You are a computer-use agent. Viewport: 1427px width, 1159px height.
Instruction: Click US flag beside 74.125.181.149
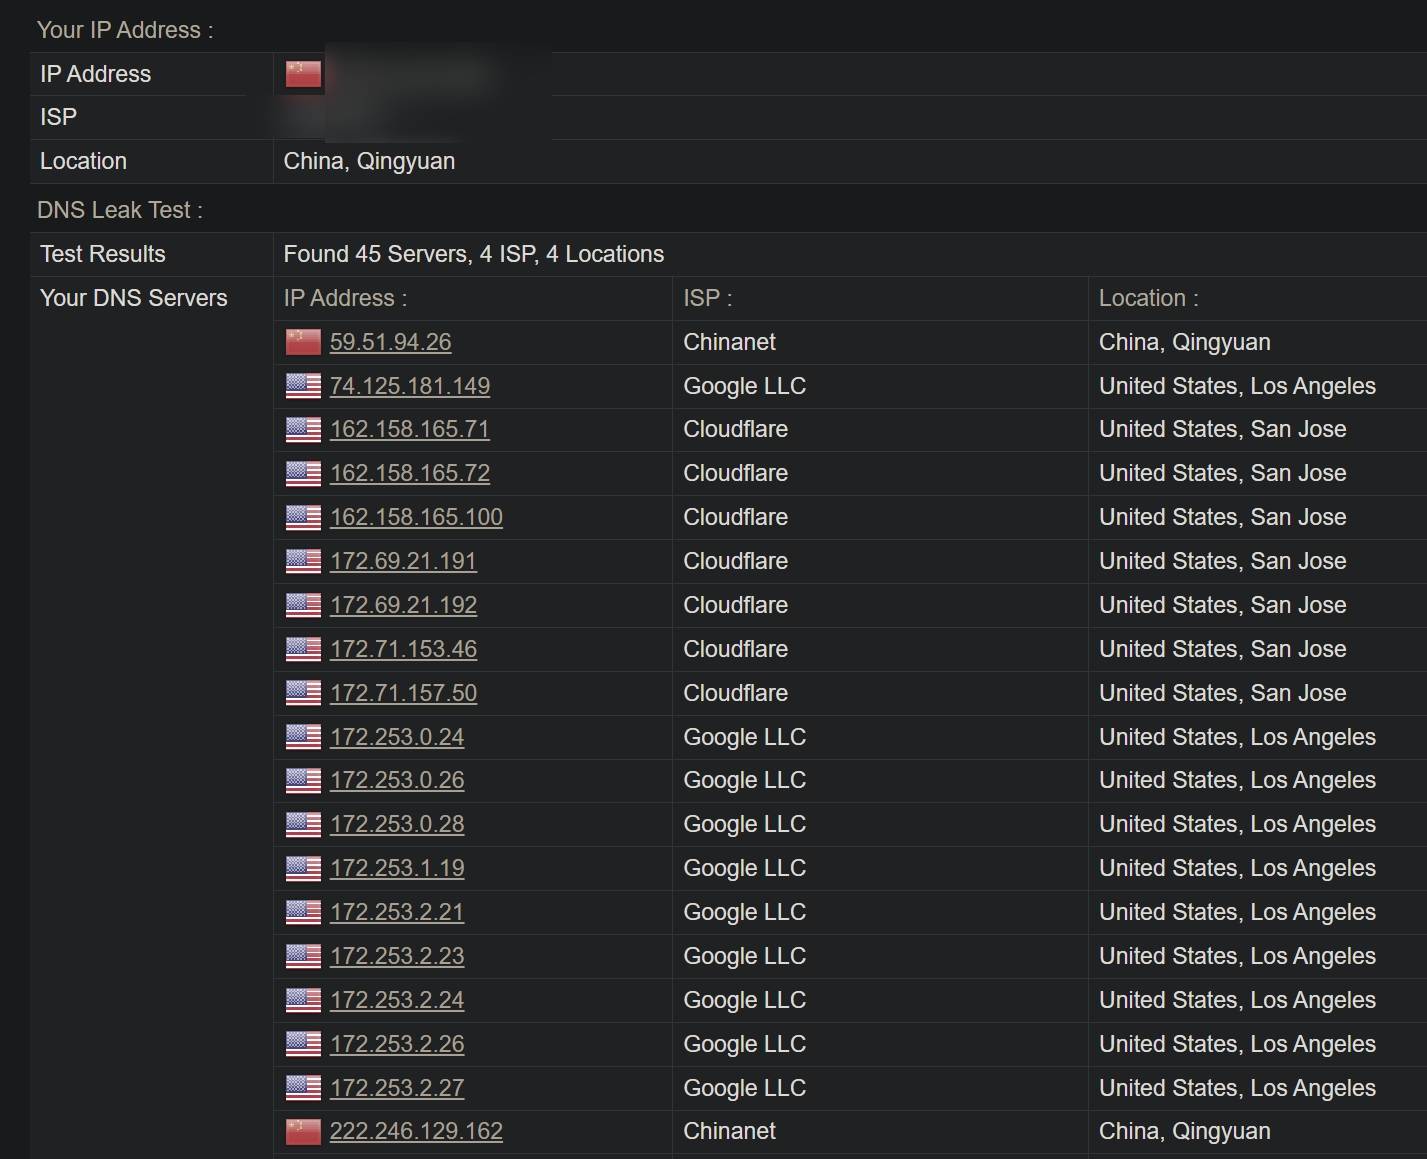pos(303,387)
